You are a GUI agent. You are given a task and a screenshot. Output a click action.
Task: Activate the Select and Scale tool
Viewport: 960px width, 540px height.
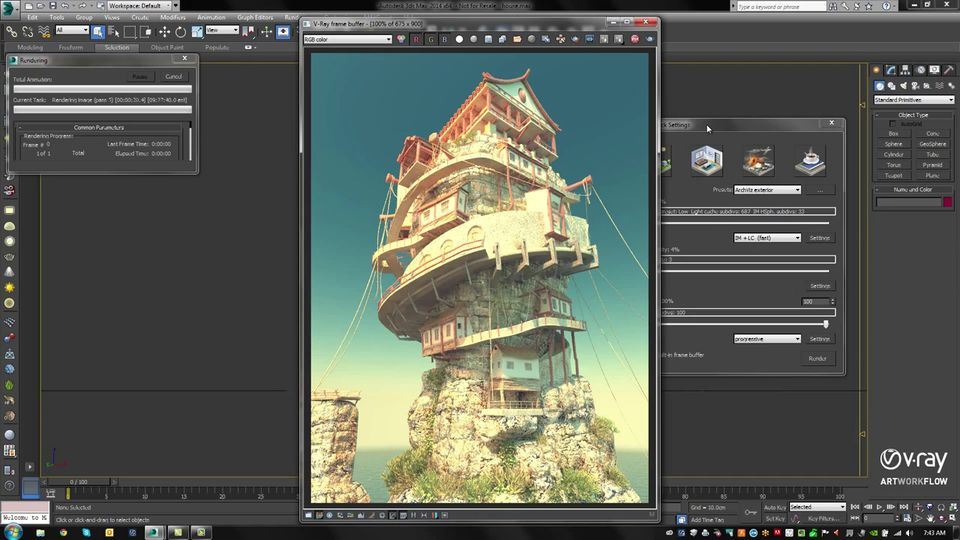click(197, 31)
